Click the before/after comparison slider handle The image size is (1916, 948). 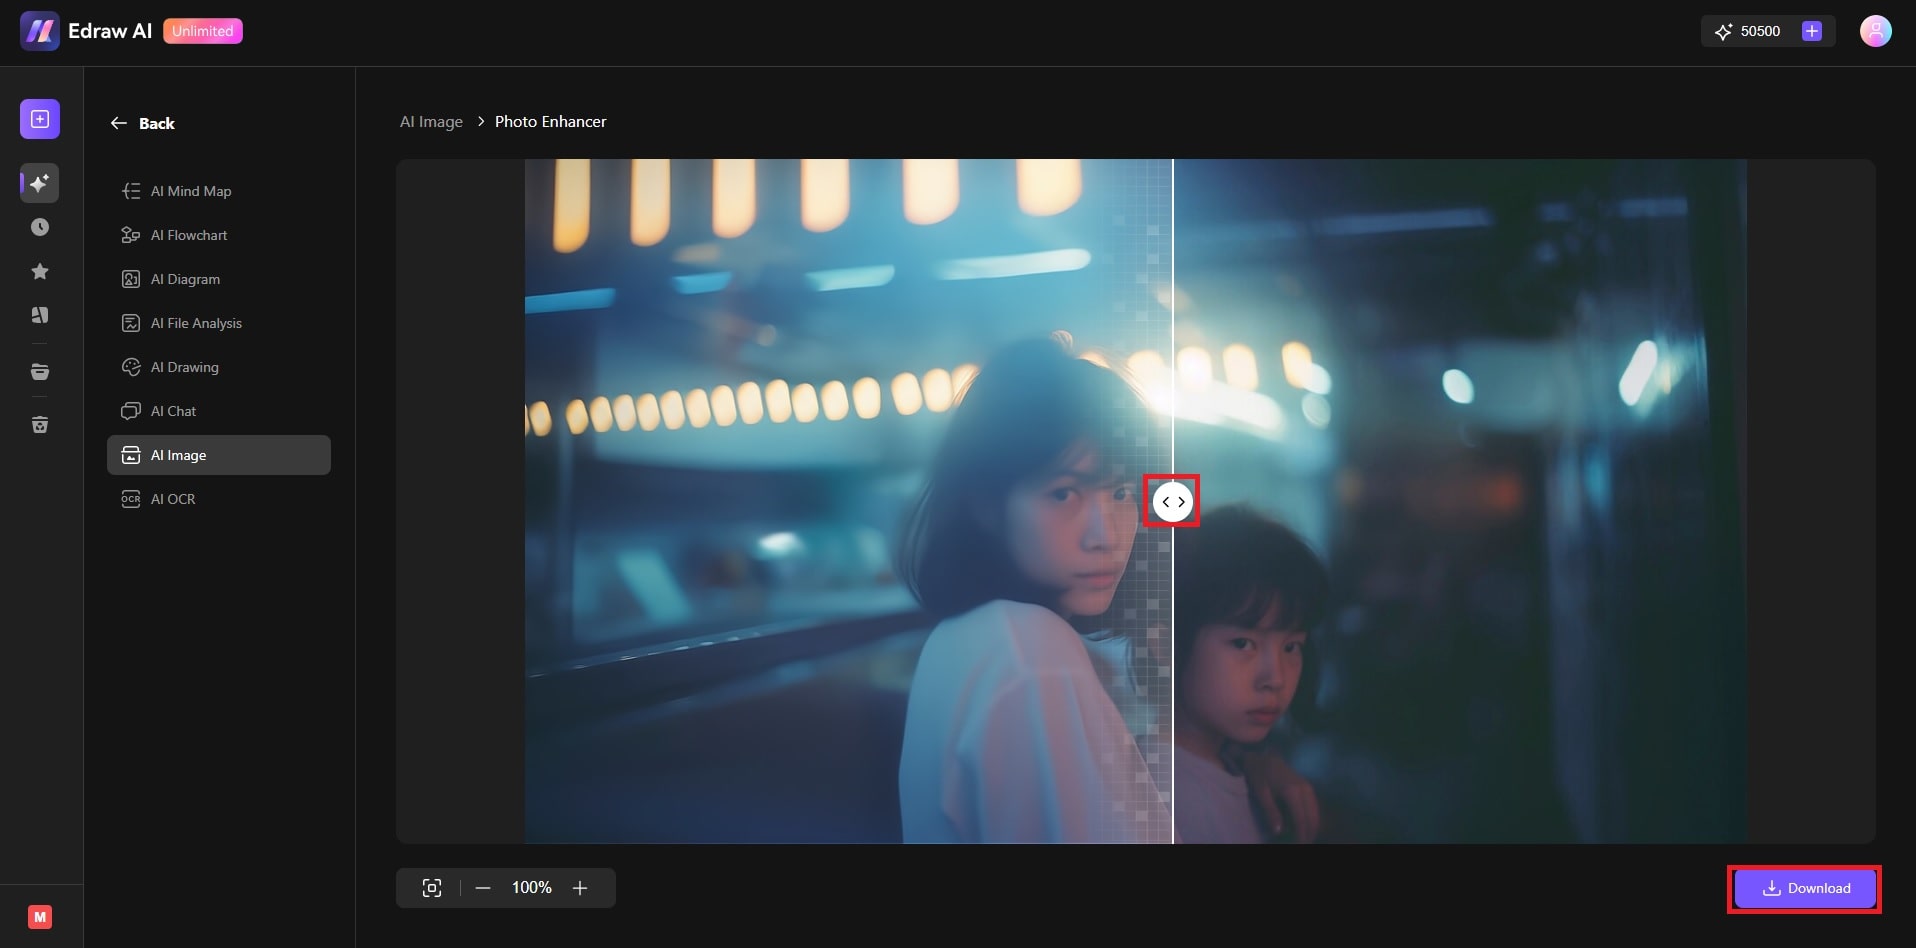(1172, 501)
